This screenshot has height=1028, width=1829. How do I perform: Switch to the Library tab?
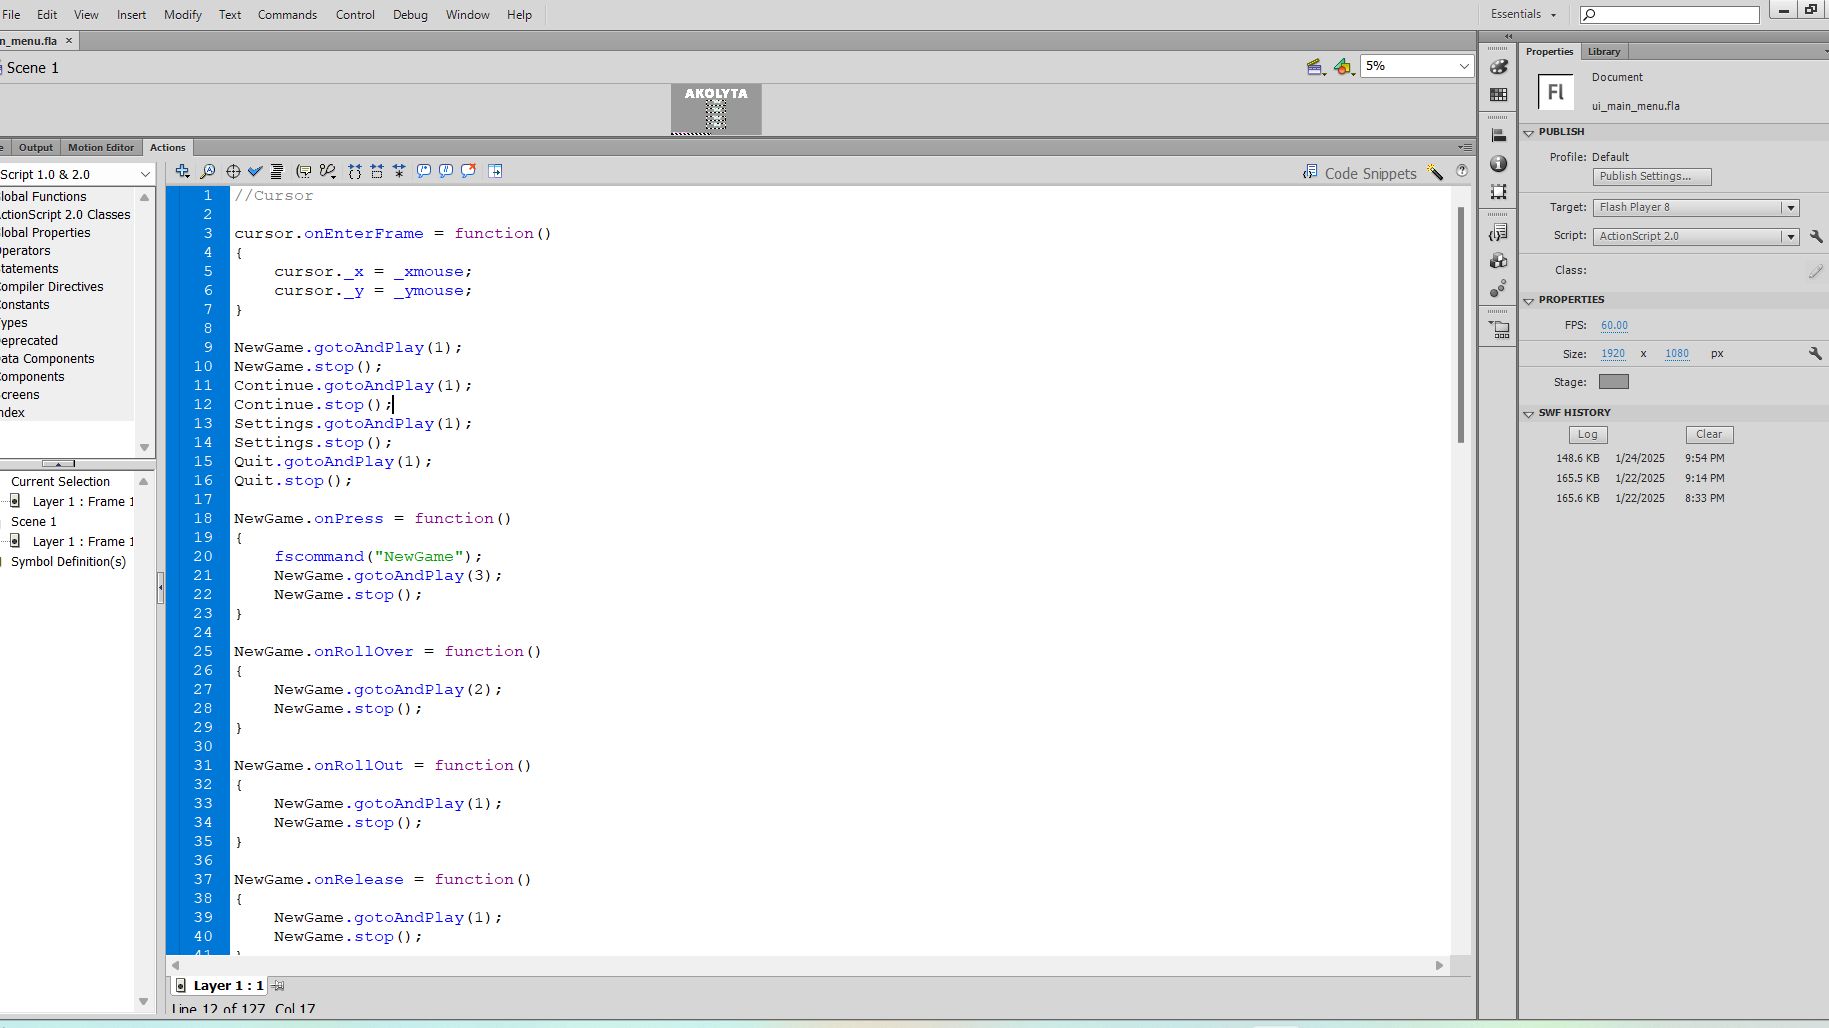coord(1603,52)
